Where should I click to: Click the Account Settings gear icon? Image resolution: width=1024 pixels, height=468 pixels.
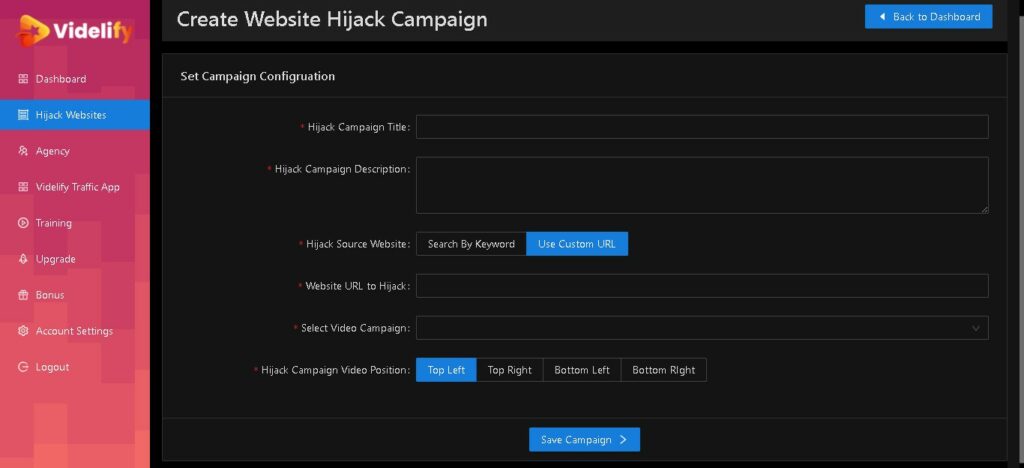coord(24,331)
